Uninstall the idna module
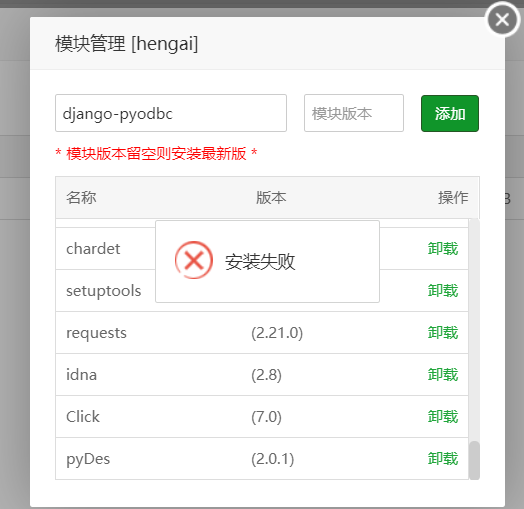The width and height of the screenshot is (524, 509). [x=443, y=375]
